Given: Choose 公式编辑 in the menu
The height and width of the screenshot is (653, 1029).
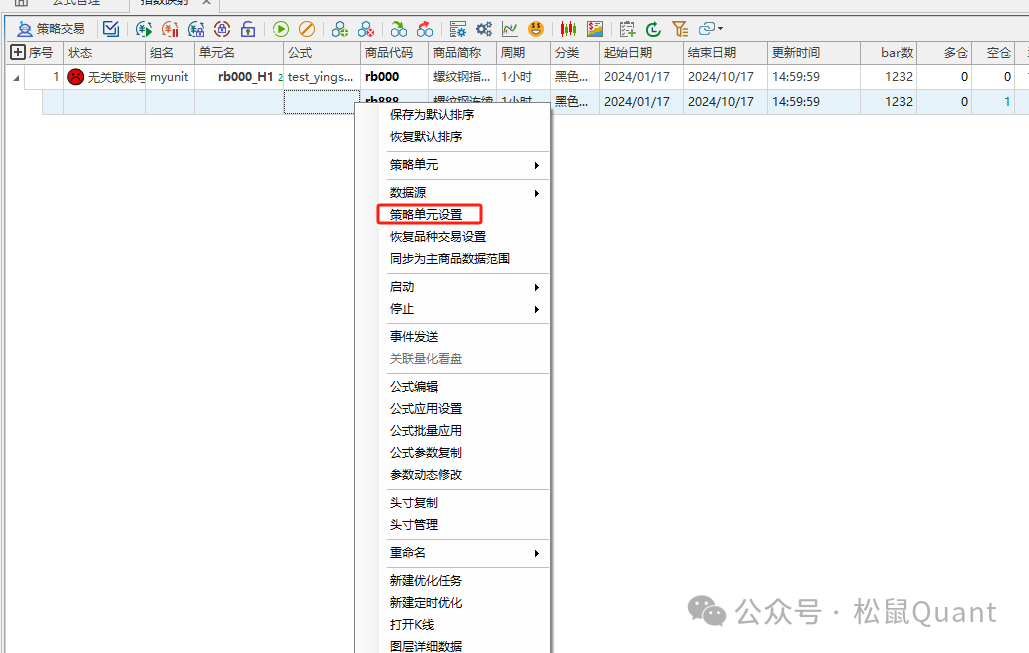Looking at the screenshot, I should click(414, 386).
